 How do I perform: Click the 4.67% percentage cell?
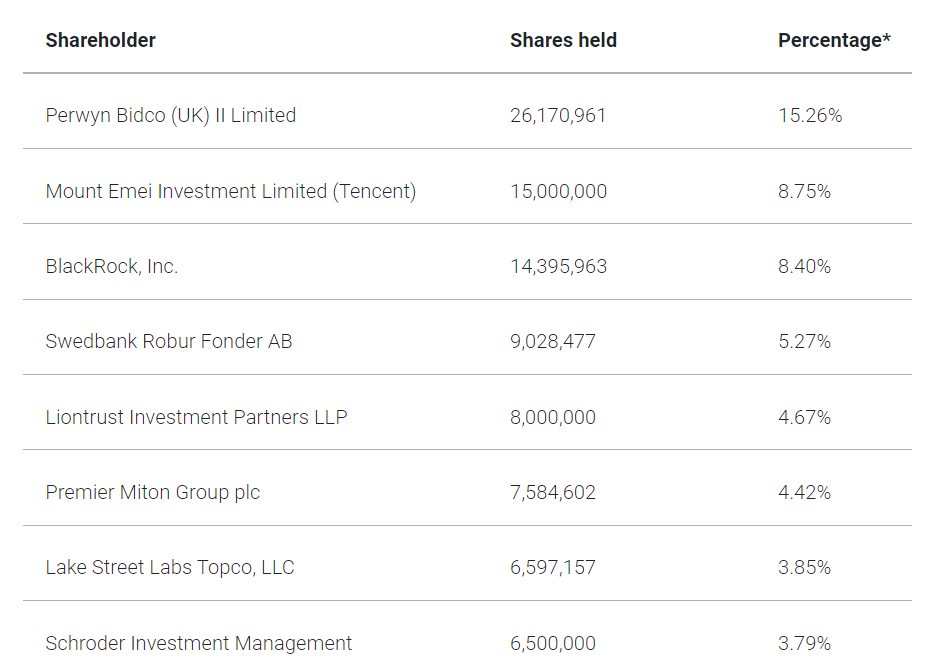pos(804,417)
